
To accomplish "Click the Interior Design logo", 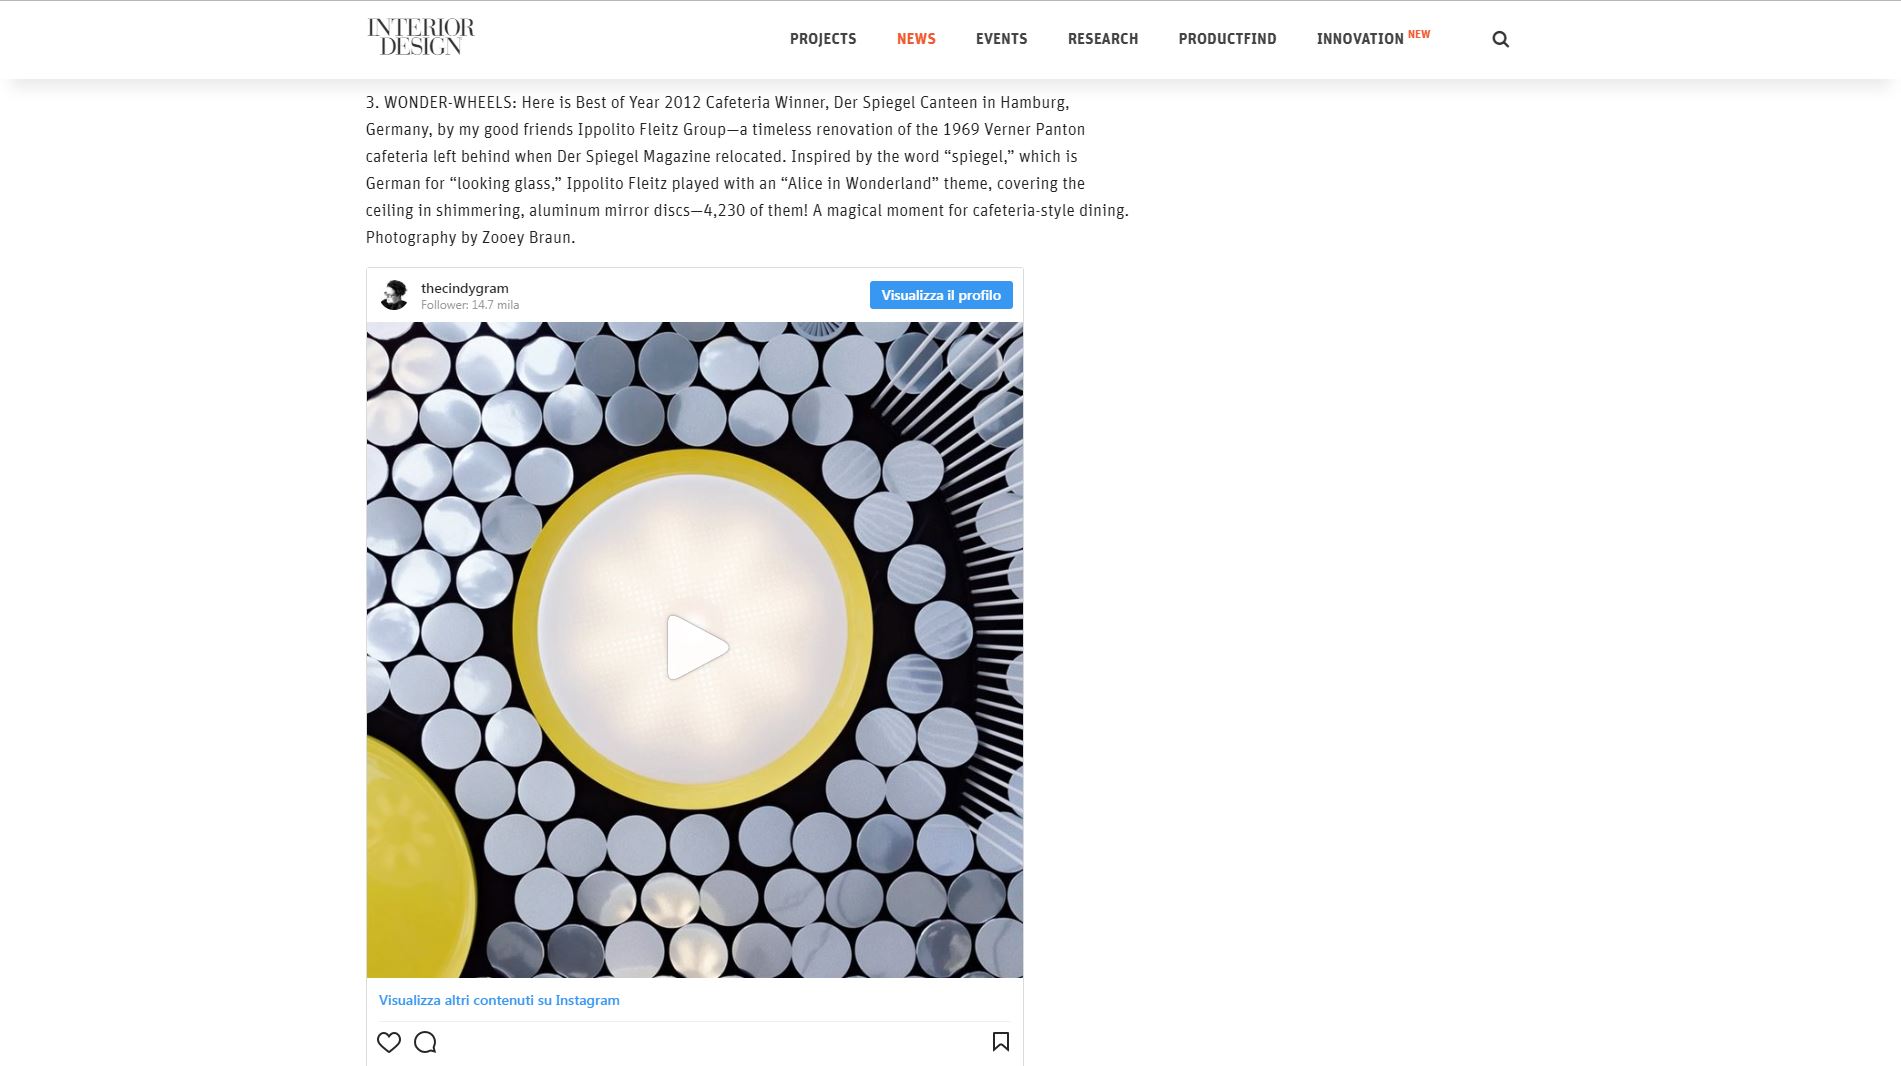I will click(x=421, y=37).
